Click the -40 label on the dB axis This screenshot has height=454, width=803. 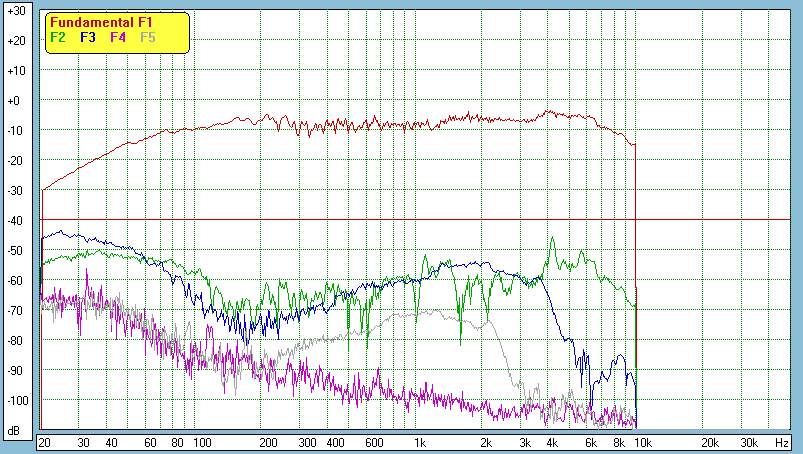(x=15, y=220)
